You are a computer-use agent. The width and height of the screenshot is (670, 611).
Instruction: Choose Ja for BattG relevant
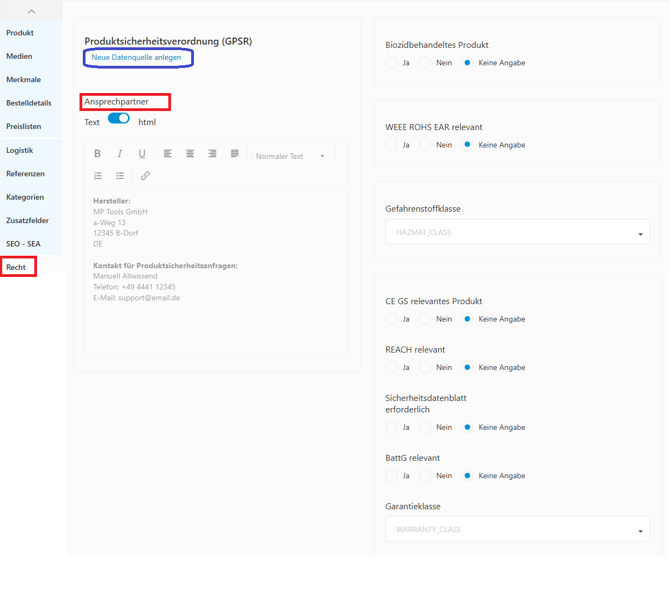pyautogui.click(x=392, y=476)
